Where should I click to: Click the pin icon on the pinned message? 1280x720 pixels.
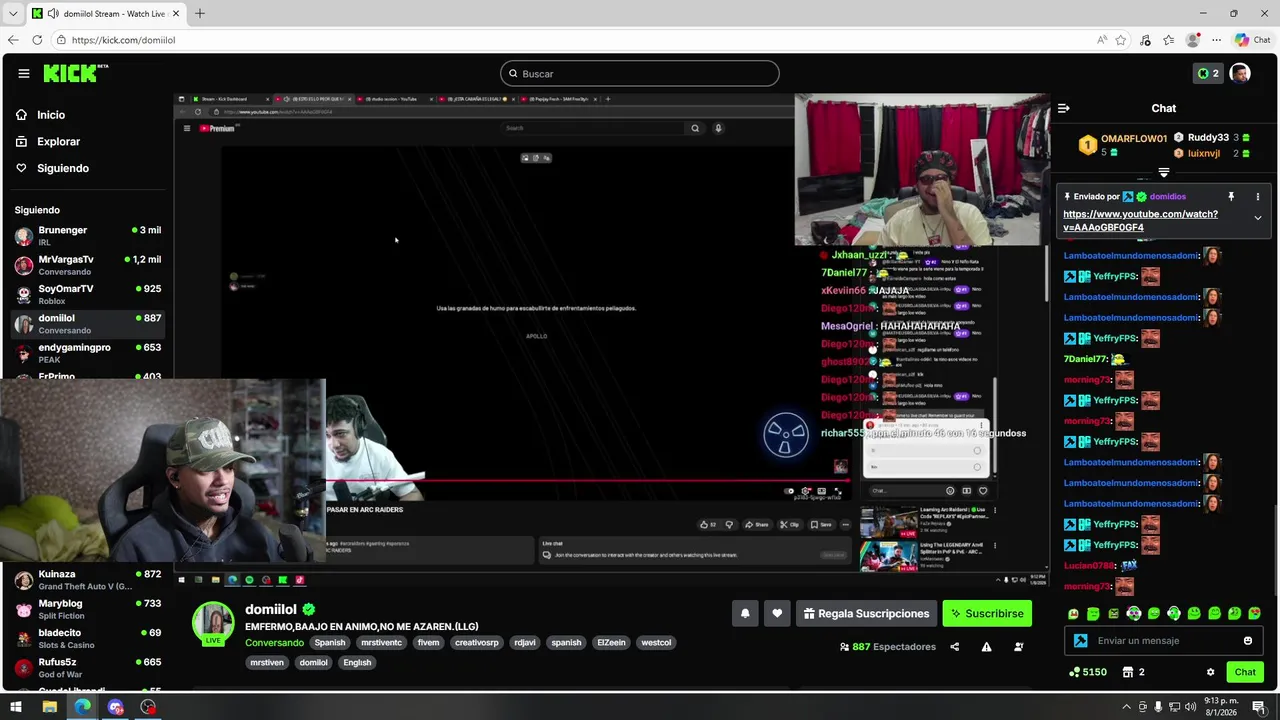[x=1231, y=197]
